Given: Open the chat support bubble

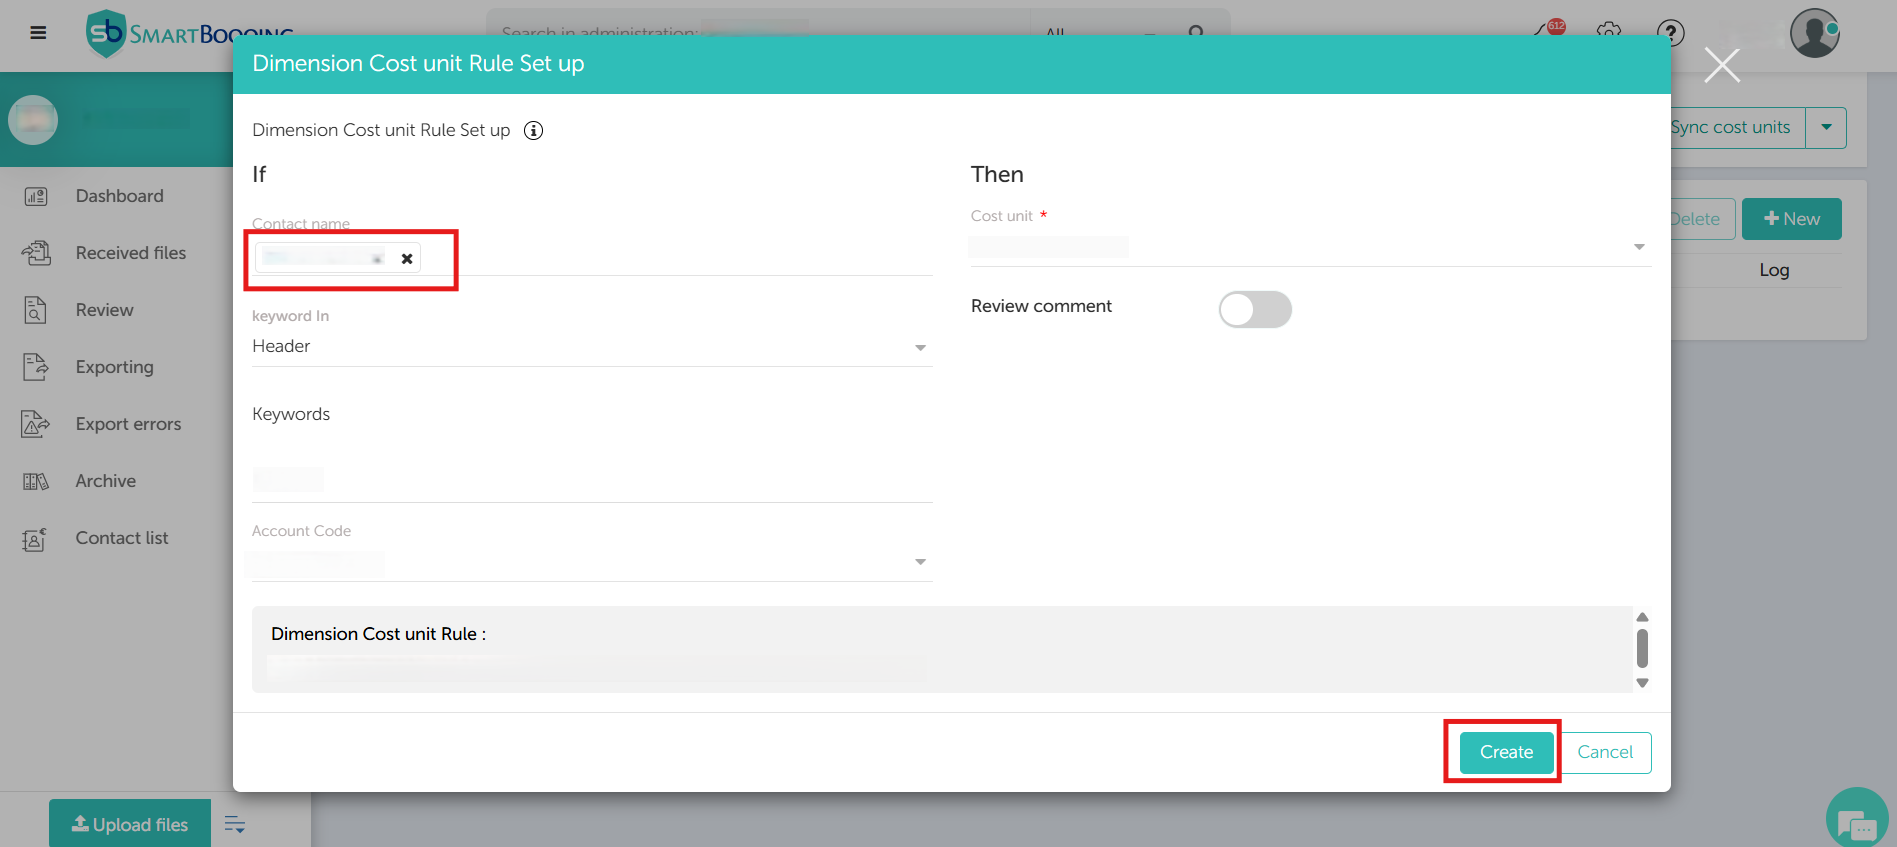Looking at the screenshot, I should coord(1856,821).
